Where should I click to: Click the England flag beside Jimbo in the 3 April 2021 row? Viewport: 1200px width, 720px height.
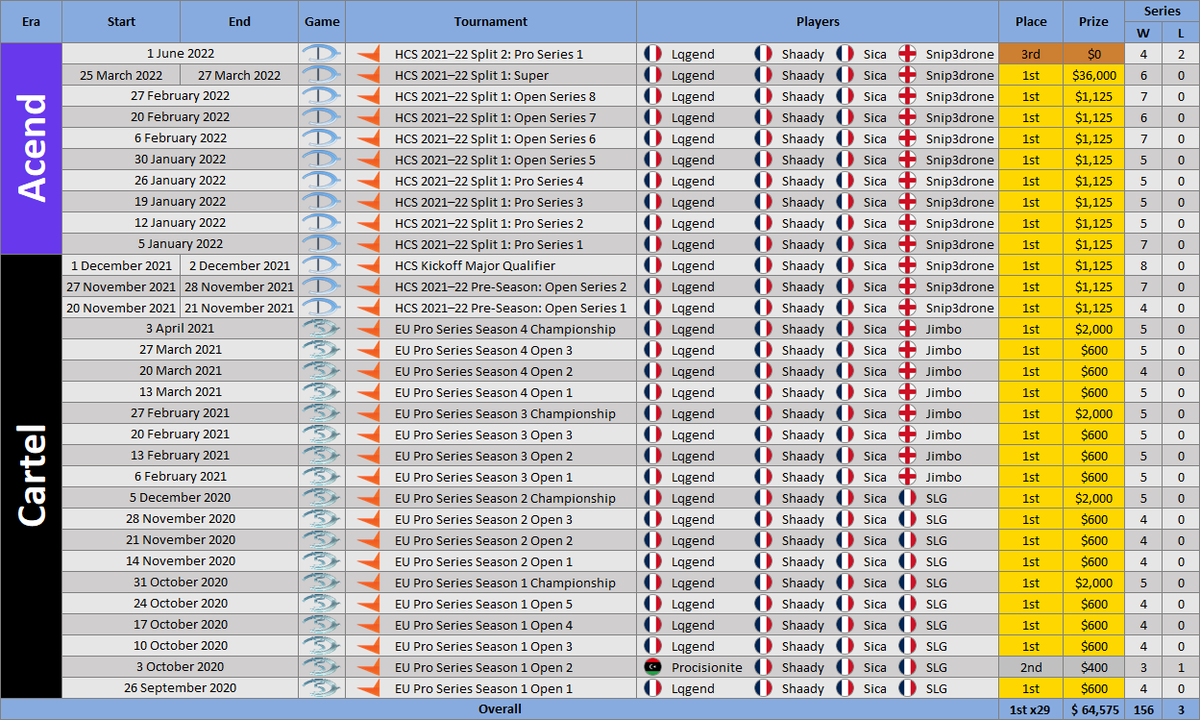click(x=907, y=329)
